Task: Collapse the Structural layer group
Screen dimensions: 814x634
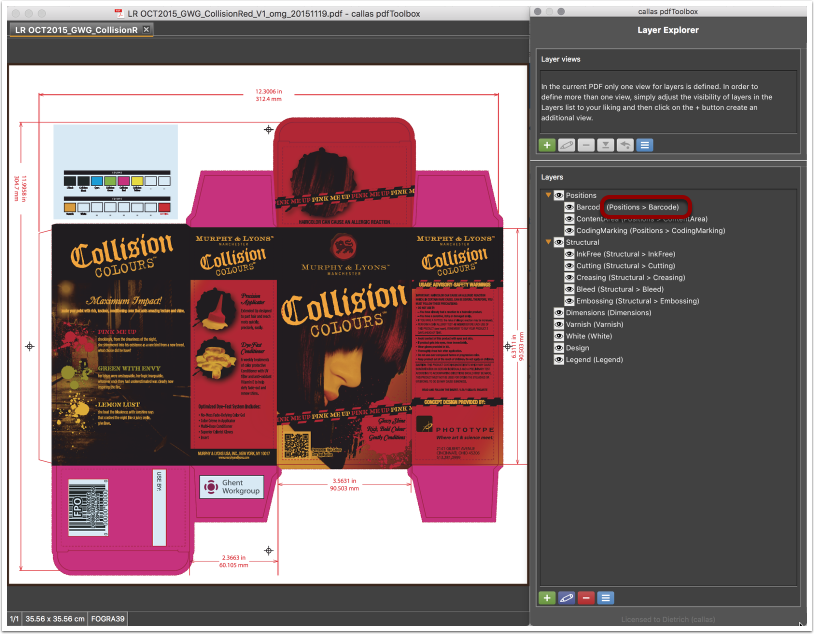Action: [x=548, y=242]
